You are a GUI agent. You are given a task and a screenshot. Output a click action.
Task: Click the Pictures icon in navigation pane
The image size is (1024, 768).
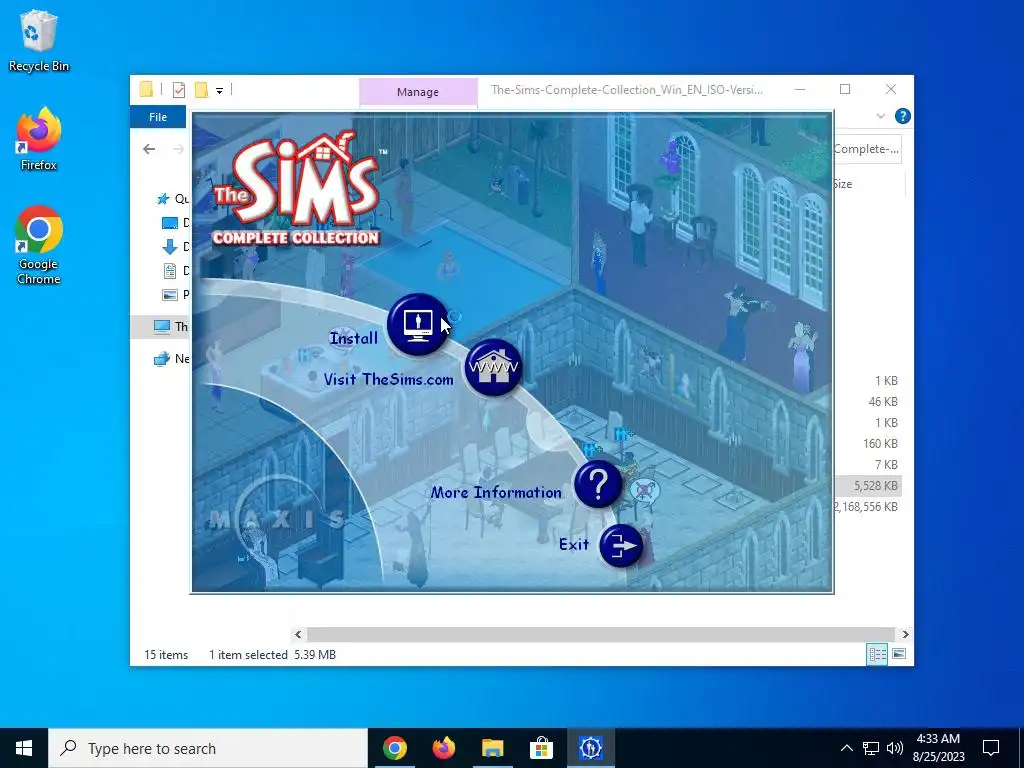tap(170, 295)
